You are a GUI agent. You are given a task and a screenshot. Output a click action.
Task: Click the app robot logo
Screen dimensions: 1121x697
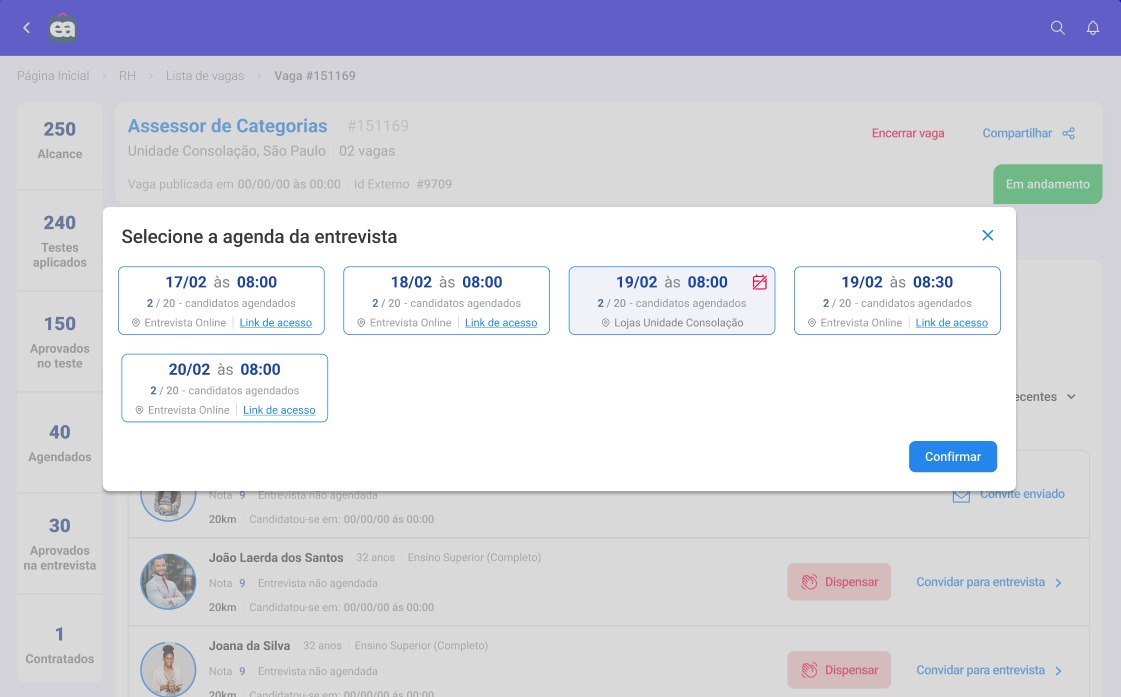click(63, 28)
